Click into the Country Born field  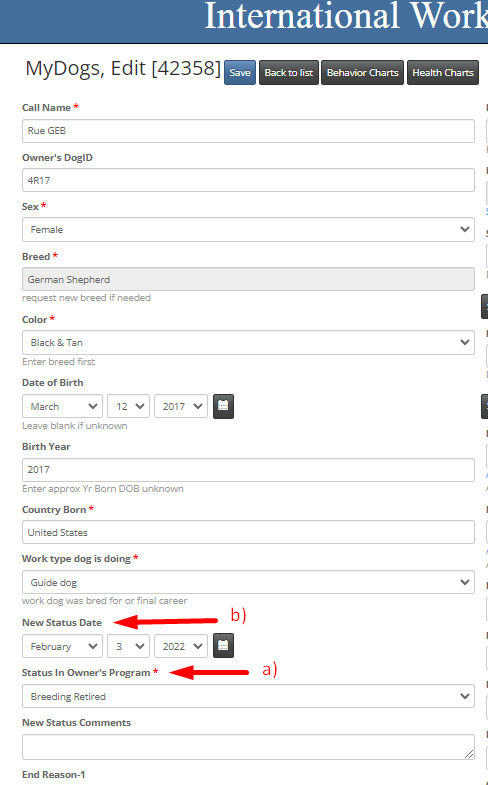click(248, 532)
